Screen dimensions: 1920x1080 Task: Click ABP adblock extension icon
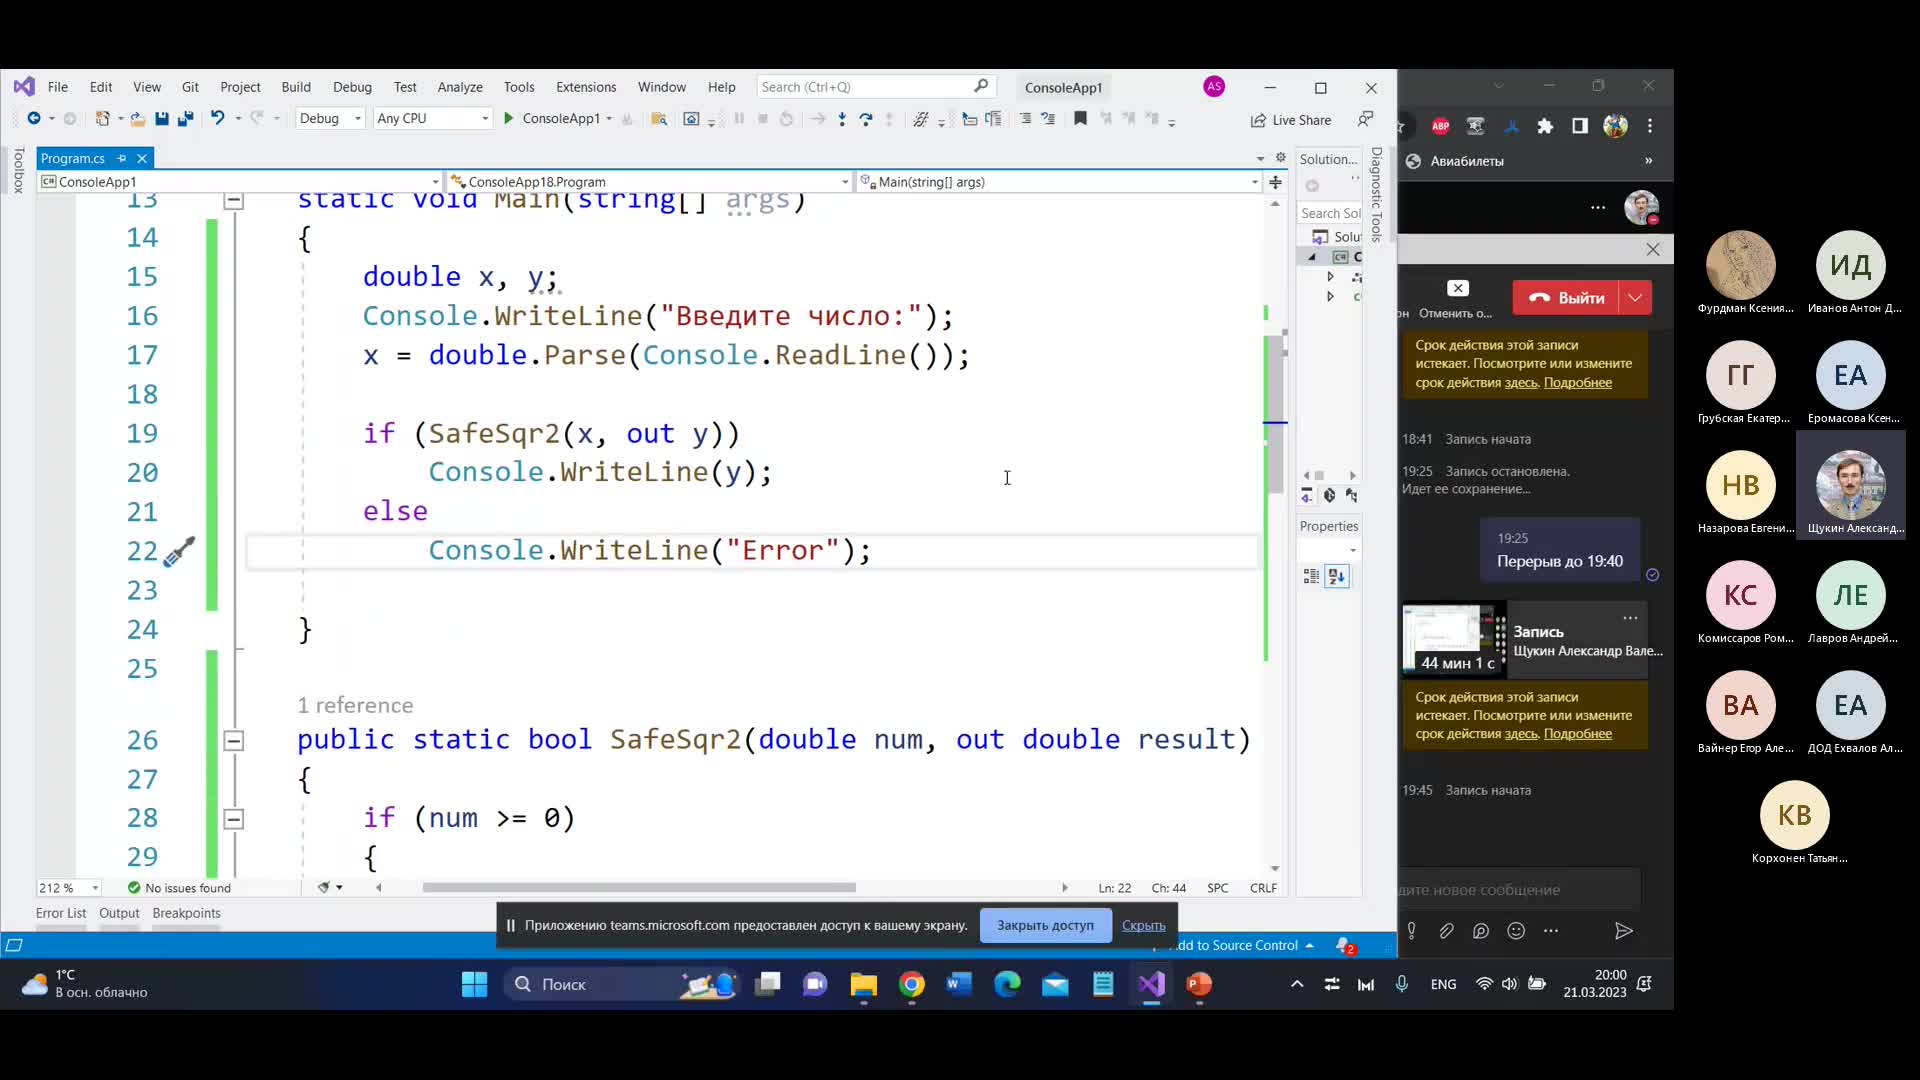1440,126
